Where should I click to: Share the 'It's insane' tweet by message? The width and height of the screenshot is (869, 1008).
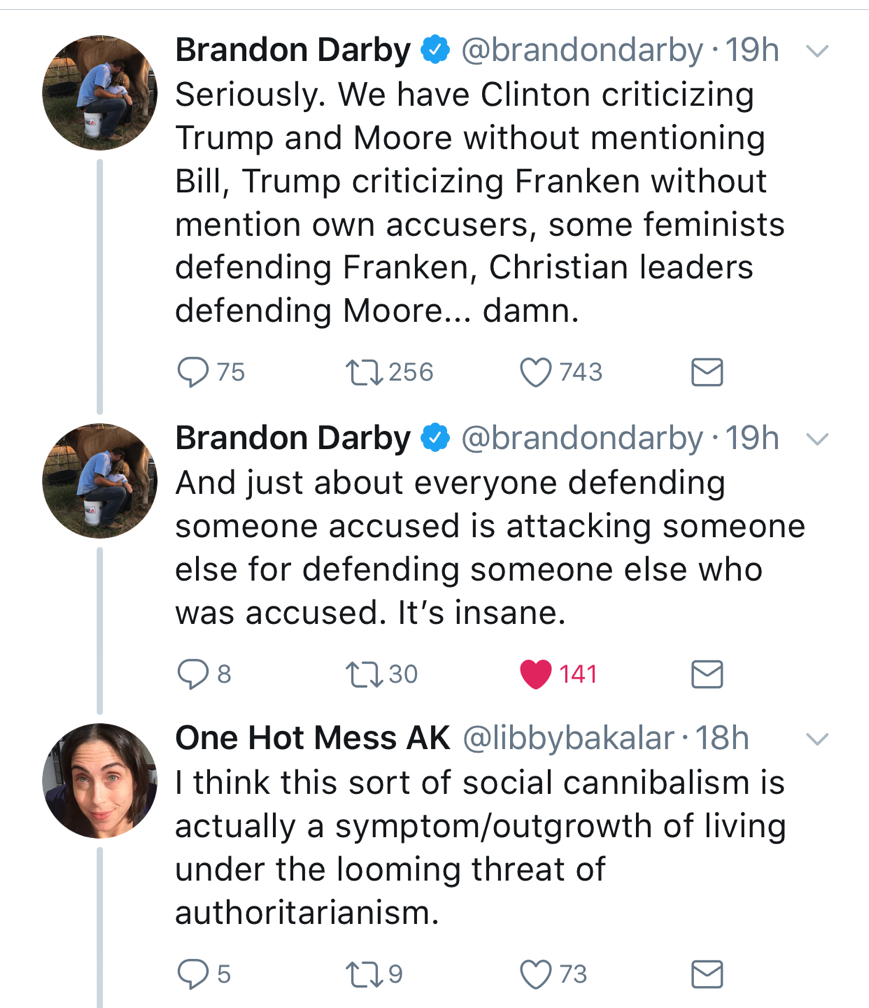pos(707,676)
